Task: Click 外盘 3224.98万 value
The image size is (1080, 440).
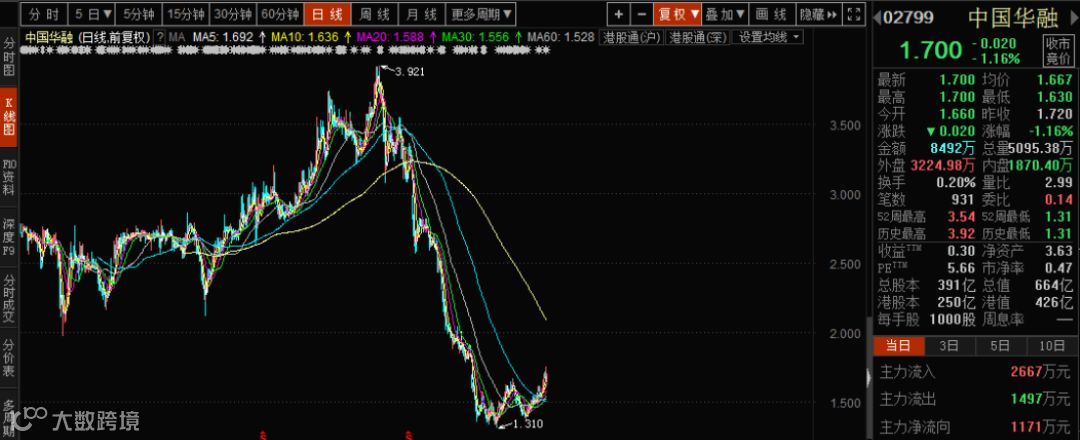Action: click(x=942, y=166)
